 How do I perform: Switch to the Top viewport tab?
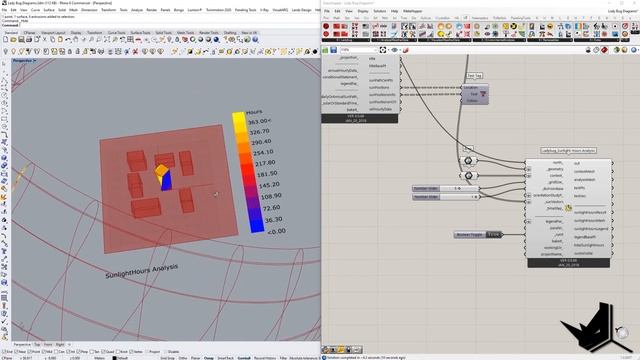click(37, 344)
